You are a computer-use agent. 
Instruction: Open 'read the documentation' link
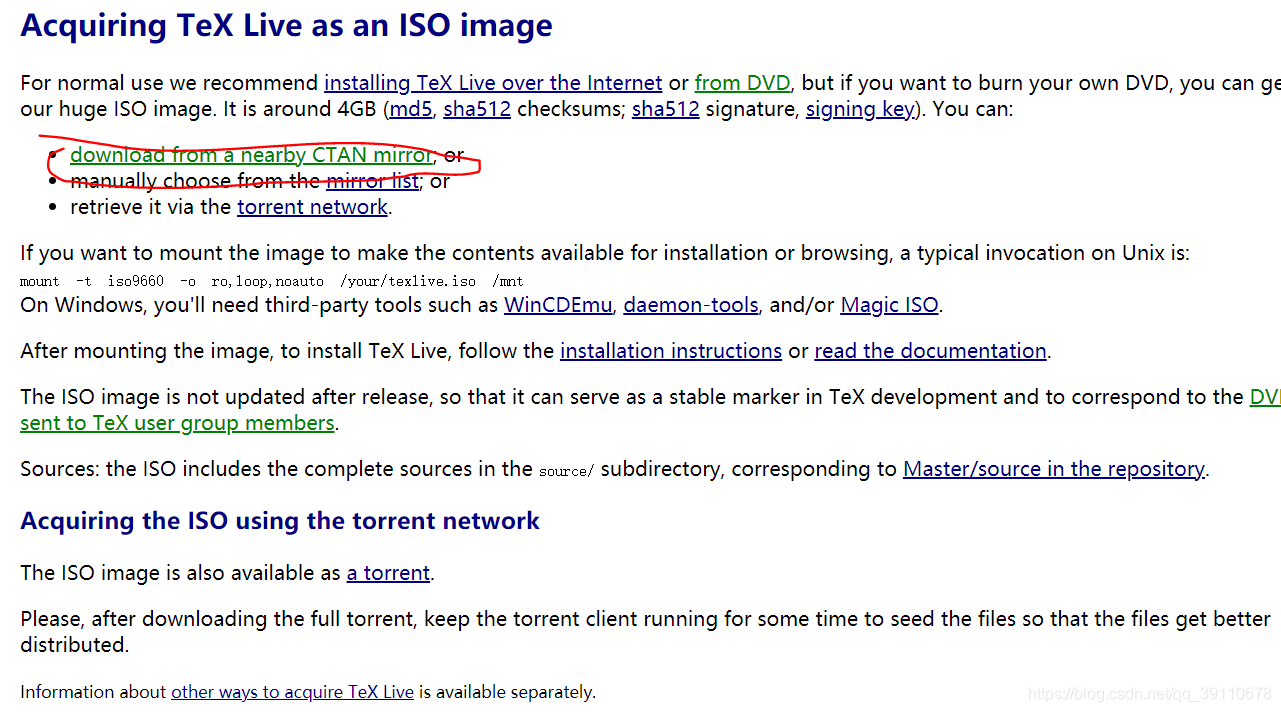tap(931, 351)
